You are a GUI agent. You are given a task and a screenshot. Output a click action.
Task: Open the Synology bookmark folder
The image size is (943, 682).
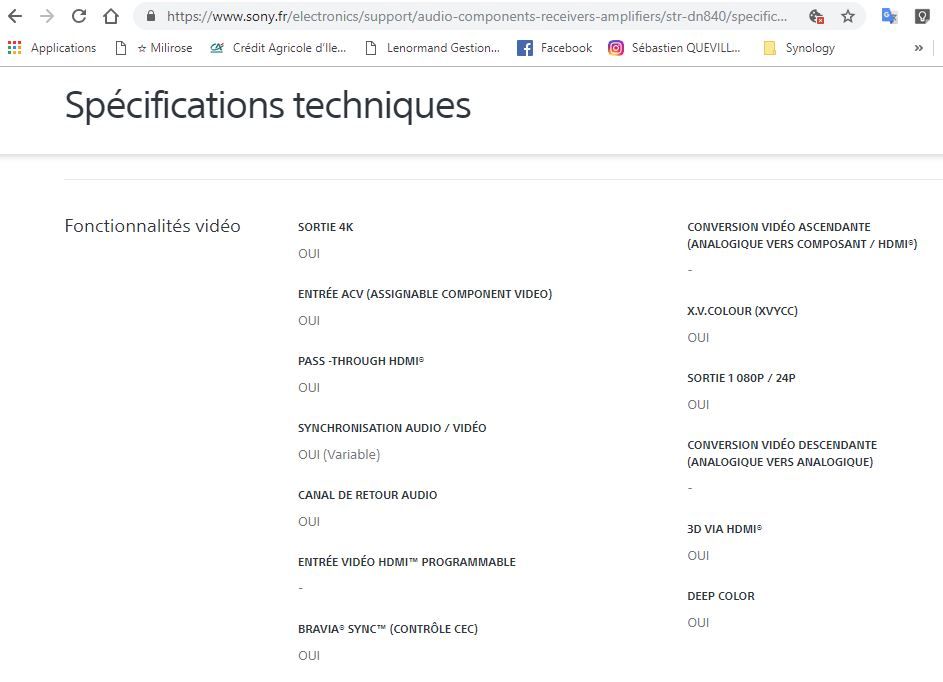798,48
